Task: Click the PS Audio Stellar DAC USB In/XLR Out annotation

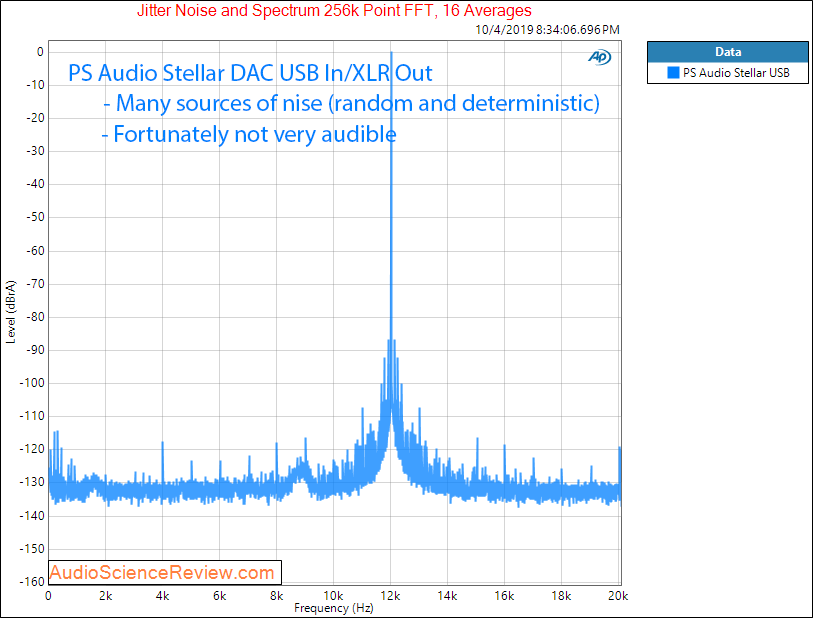Action: (250, 73)
